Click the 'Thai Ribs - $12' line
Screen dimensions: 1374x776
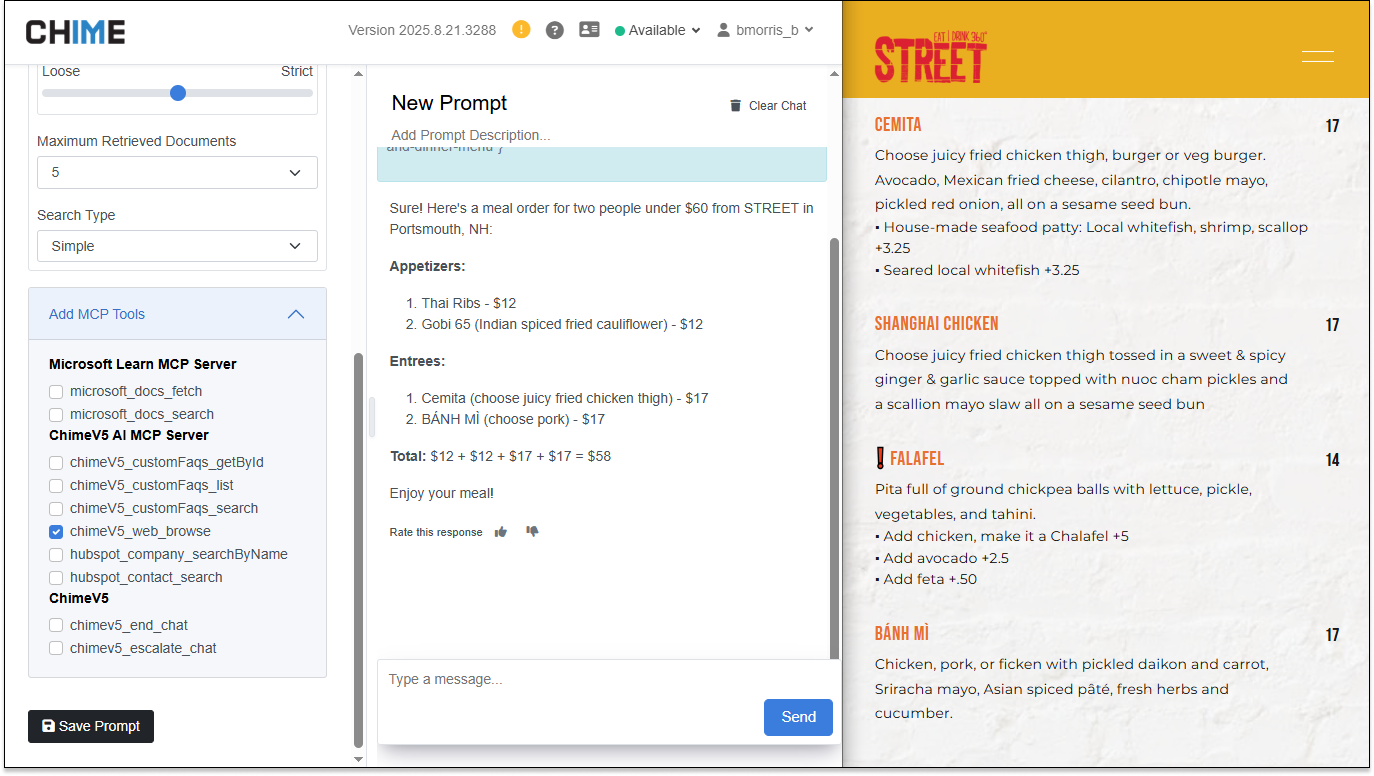tap(469, 303)
